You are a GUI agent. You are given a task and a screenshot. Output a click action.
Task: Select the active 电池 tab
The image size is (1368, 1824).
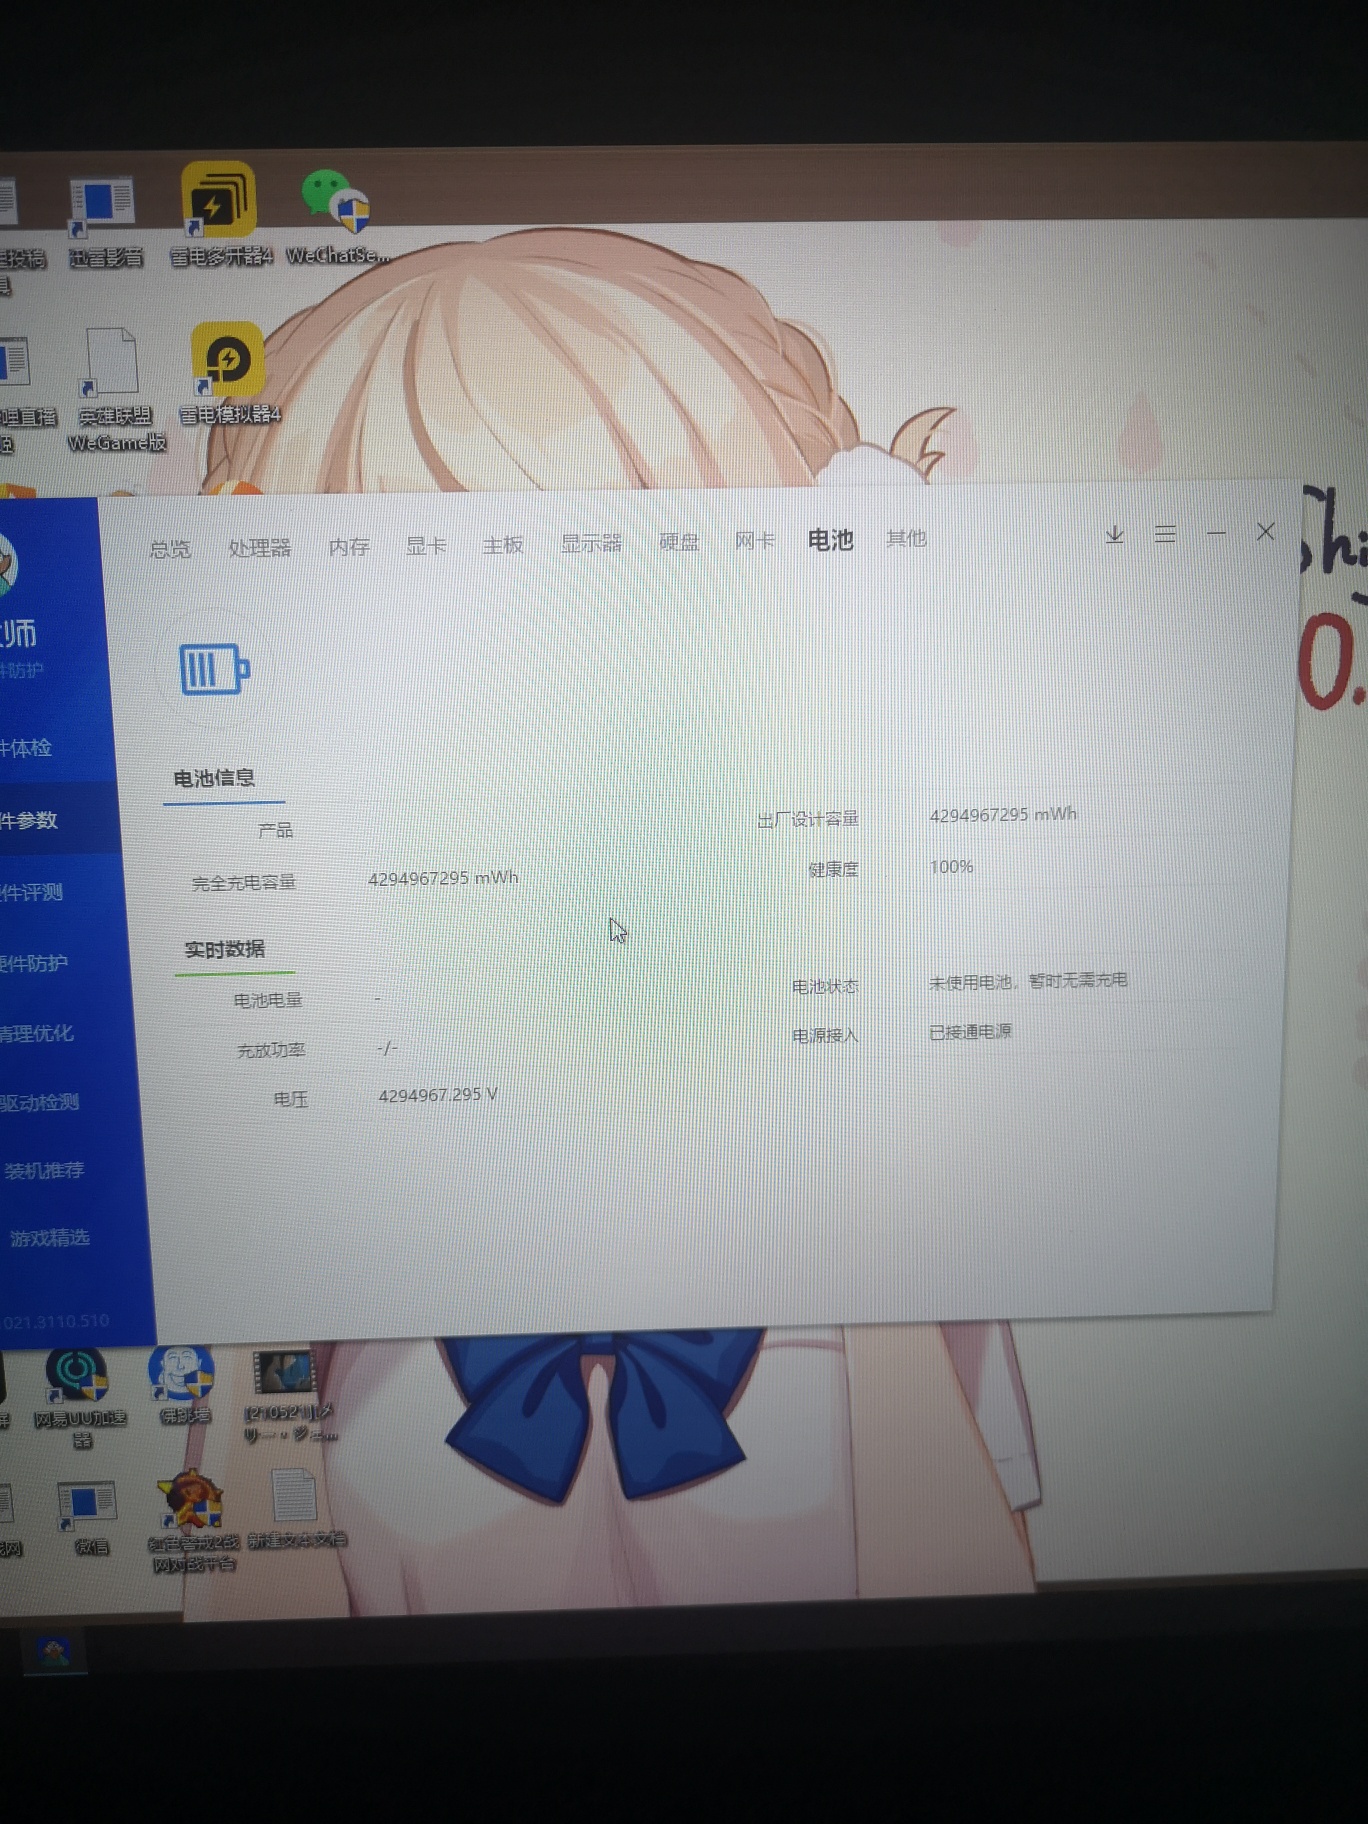point(830,540)
